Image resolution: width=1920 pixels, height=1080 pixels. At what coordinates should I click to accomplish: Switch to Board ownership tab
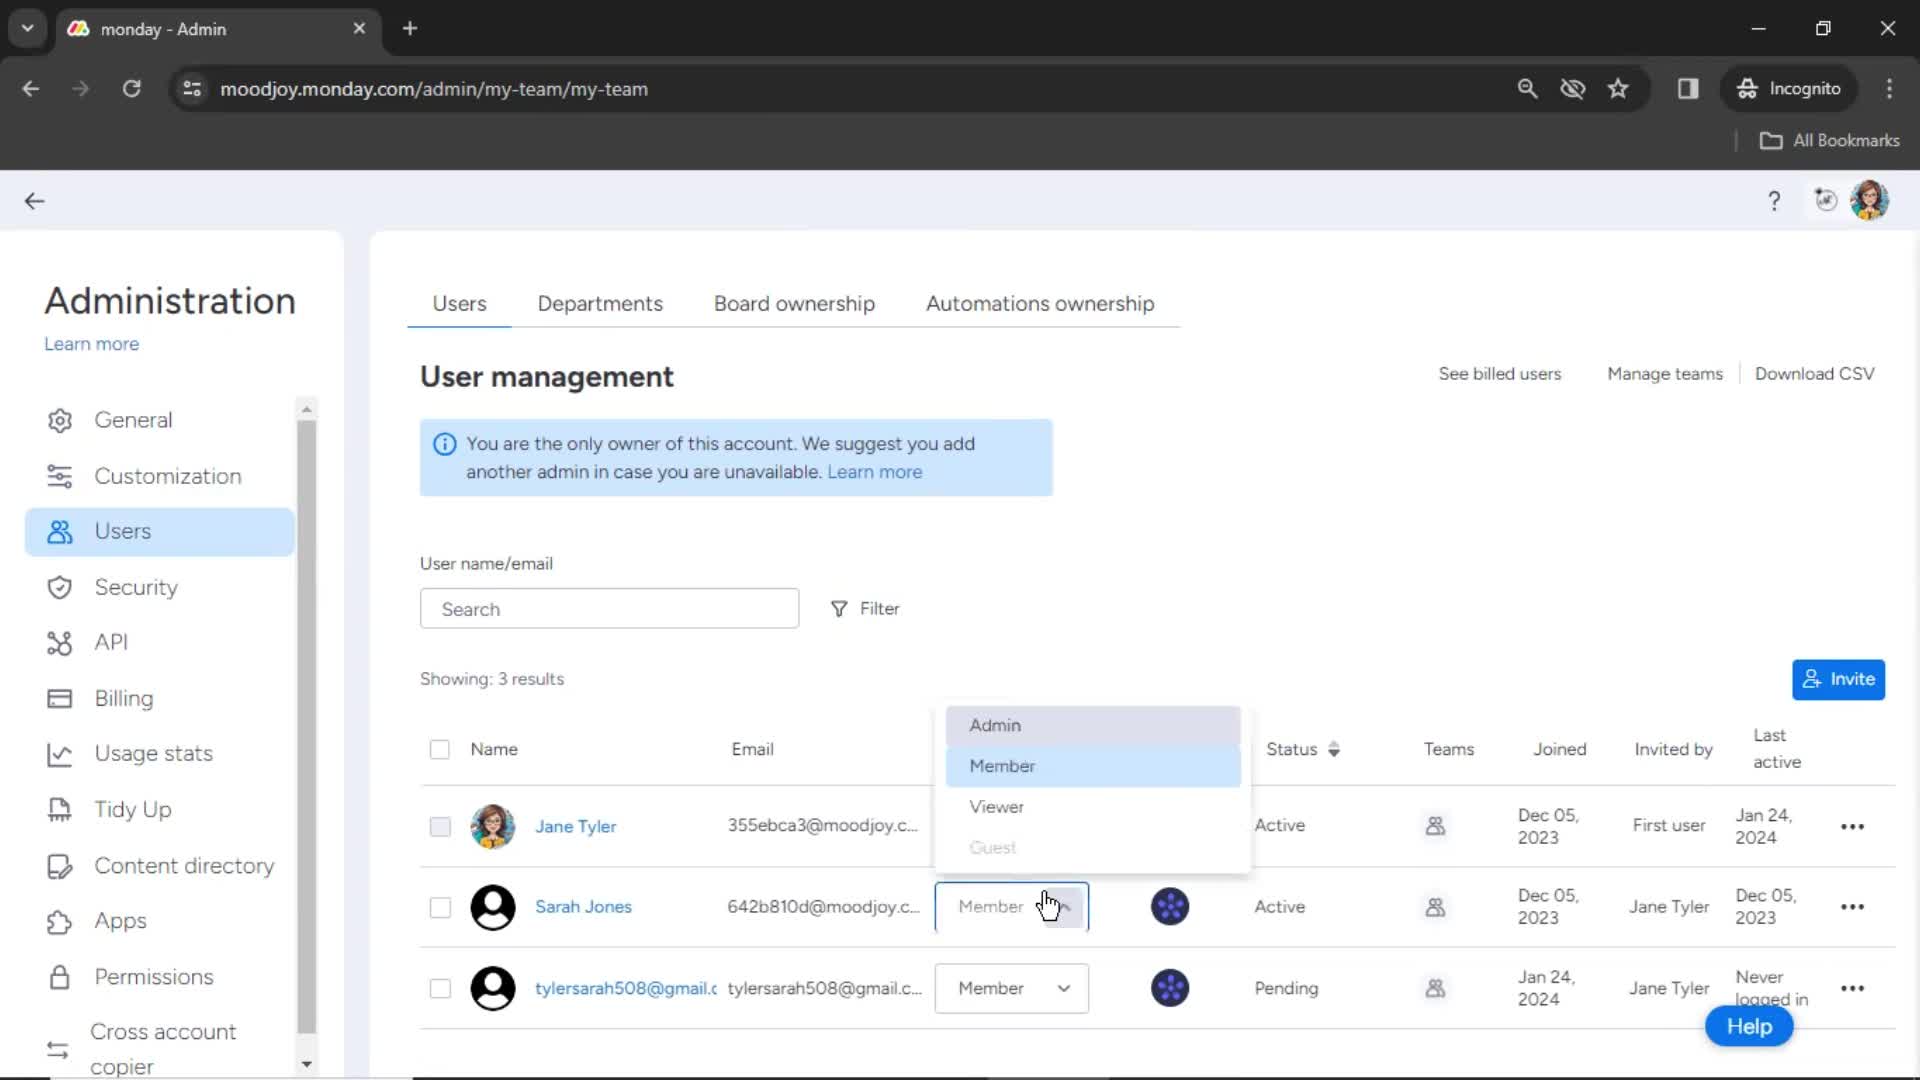(x=794, y=304)
